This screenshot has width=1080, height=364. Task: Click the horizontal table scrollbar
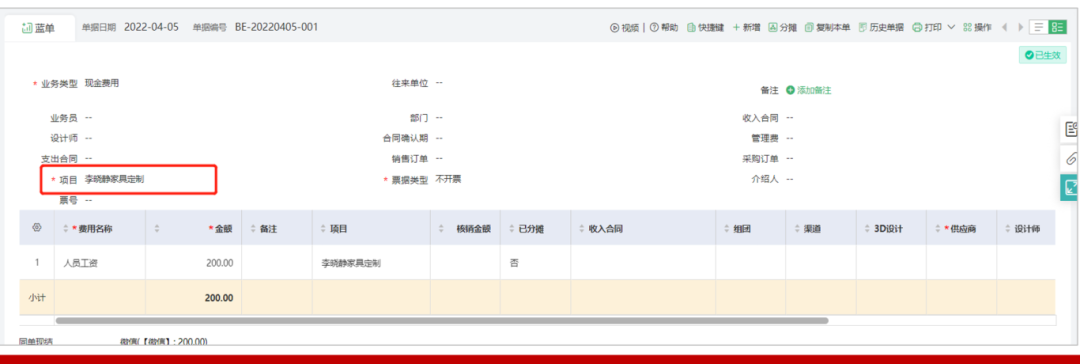click(442, 320)
